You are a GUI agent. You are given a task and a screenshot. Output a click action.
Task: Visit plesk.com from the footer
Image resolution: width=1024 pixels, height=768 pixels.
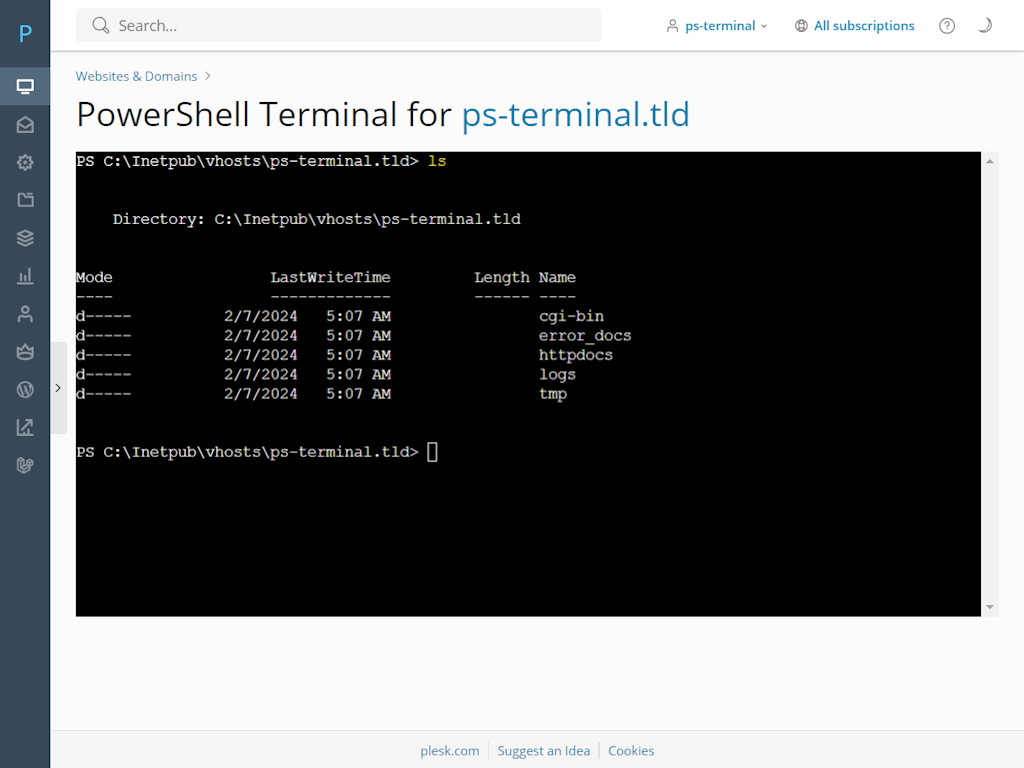[x=450, y=750]
